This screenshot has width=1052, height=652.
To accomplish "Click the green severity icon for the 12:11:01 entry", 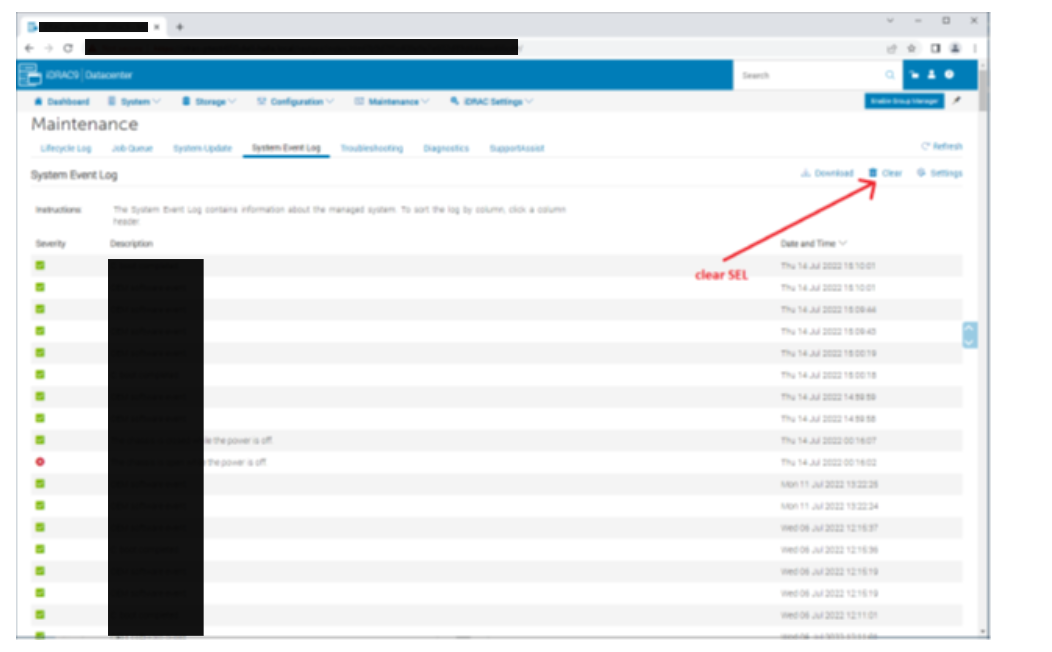I will pos(40,614).
